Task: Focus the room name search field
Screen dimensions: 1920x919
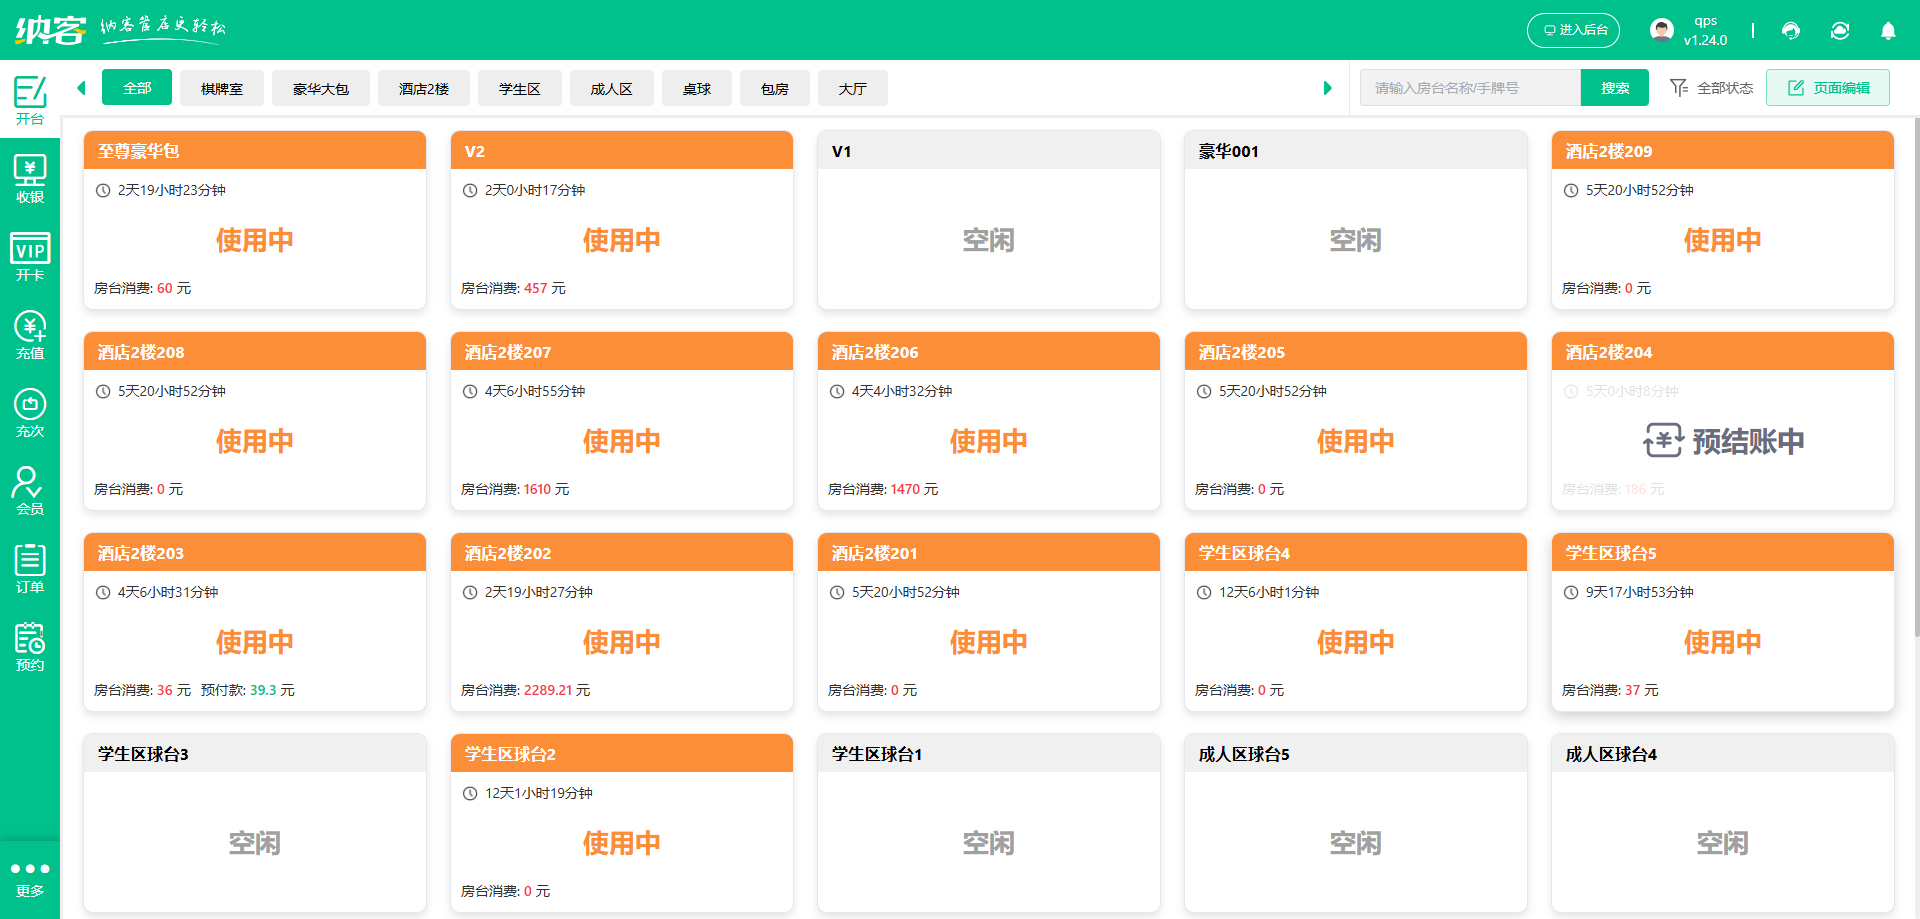Action: [1470, 88]
